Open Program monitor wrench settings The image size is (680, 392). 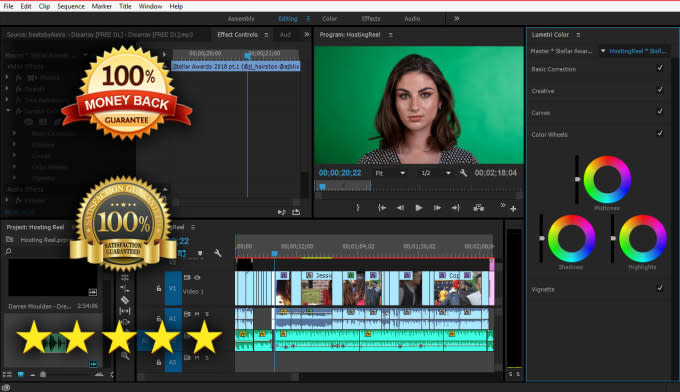click(x=463, y=173)
